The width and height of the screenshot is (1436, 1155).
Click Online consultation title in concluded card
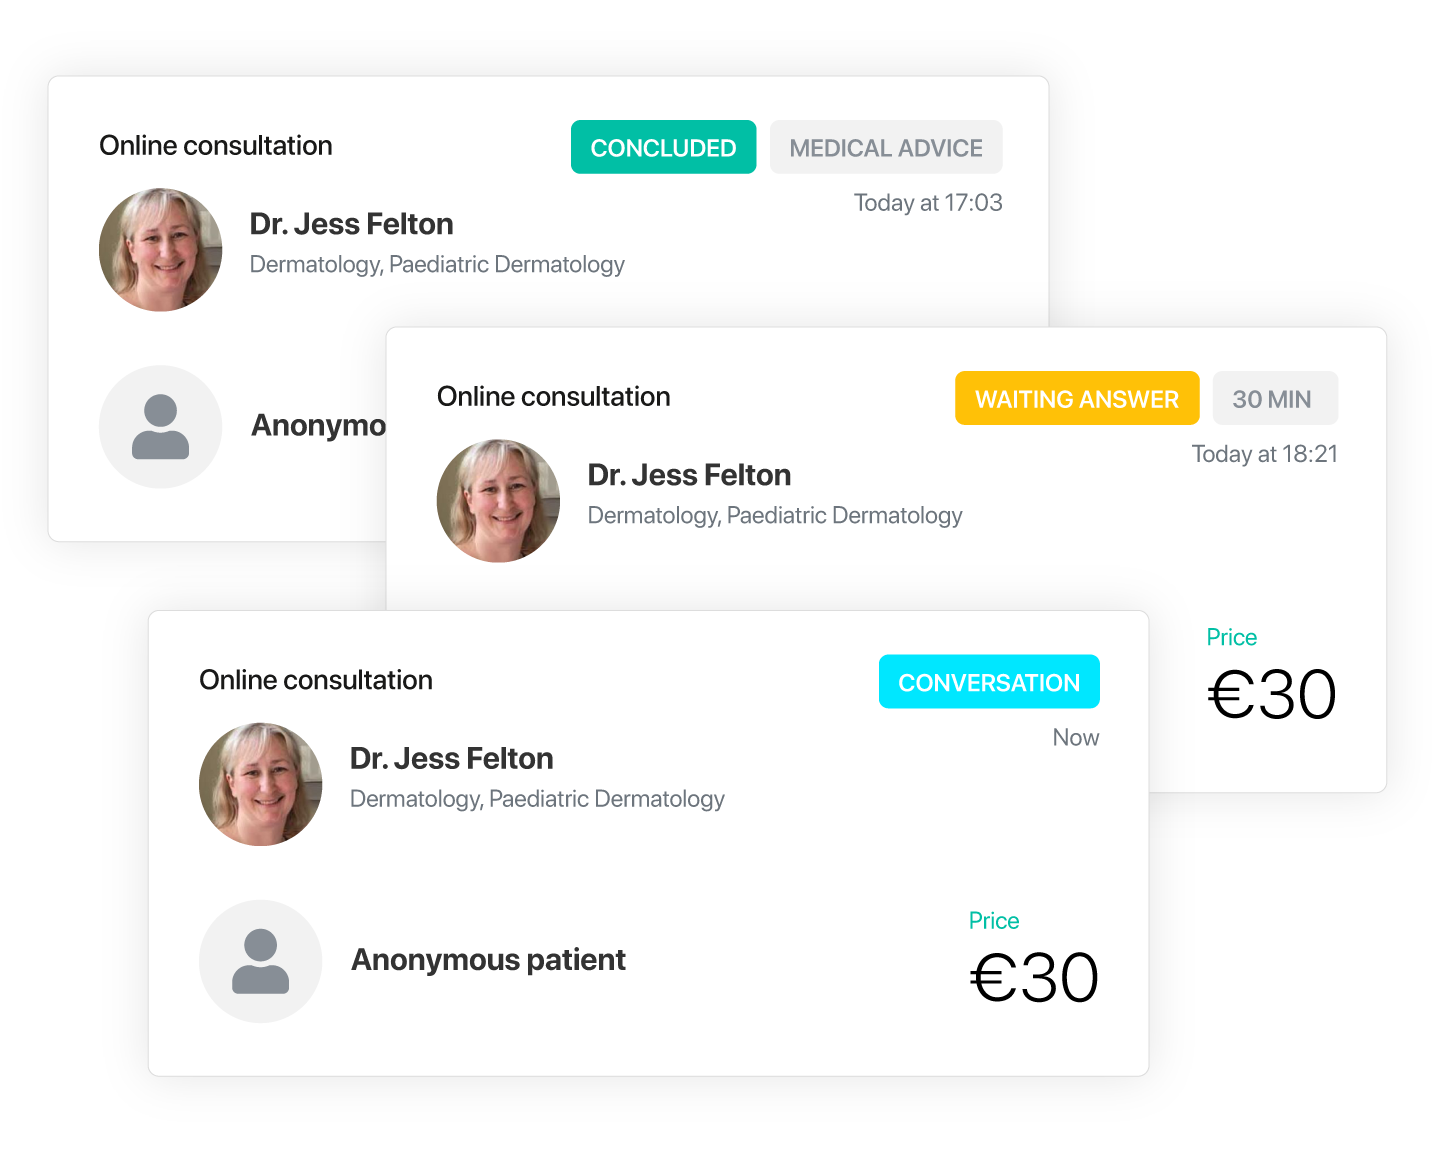click(216, 146)
